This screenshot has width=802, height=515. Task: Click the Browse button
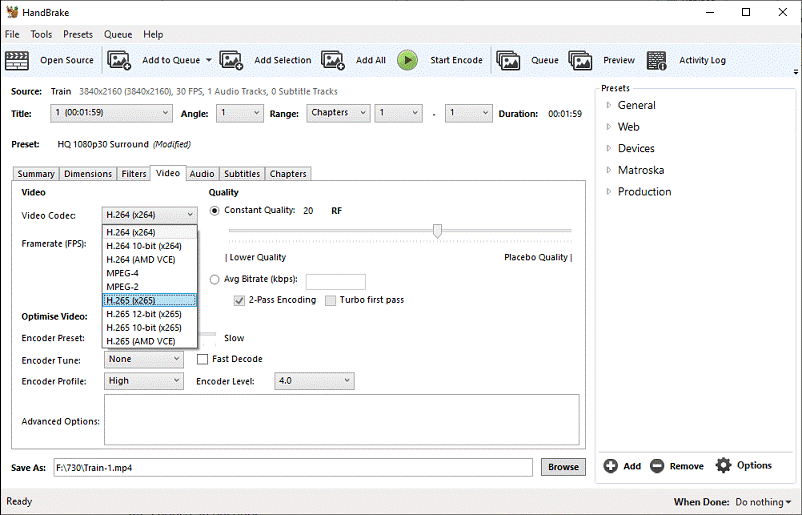563,467
